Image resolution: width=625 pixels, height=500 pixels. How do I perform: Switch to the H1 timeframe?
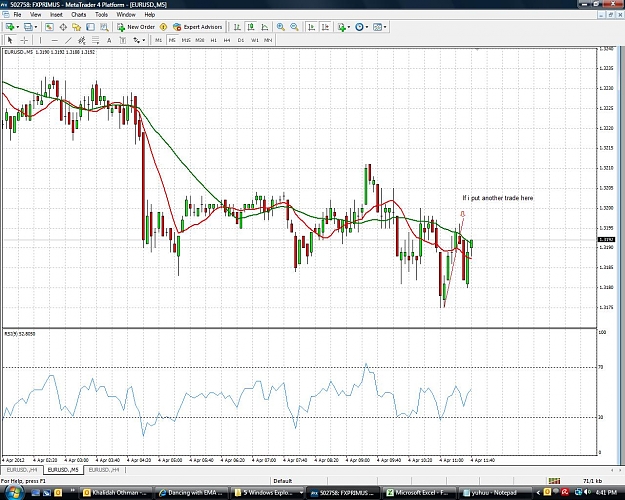coord(214,40)
